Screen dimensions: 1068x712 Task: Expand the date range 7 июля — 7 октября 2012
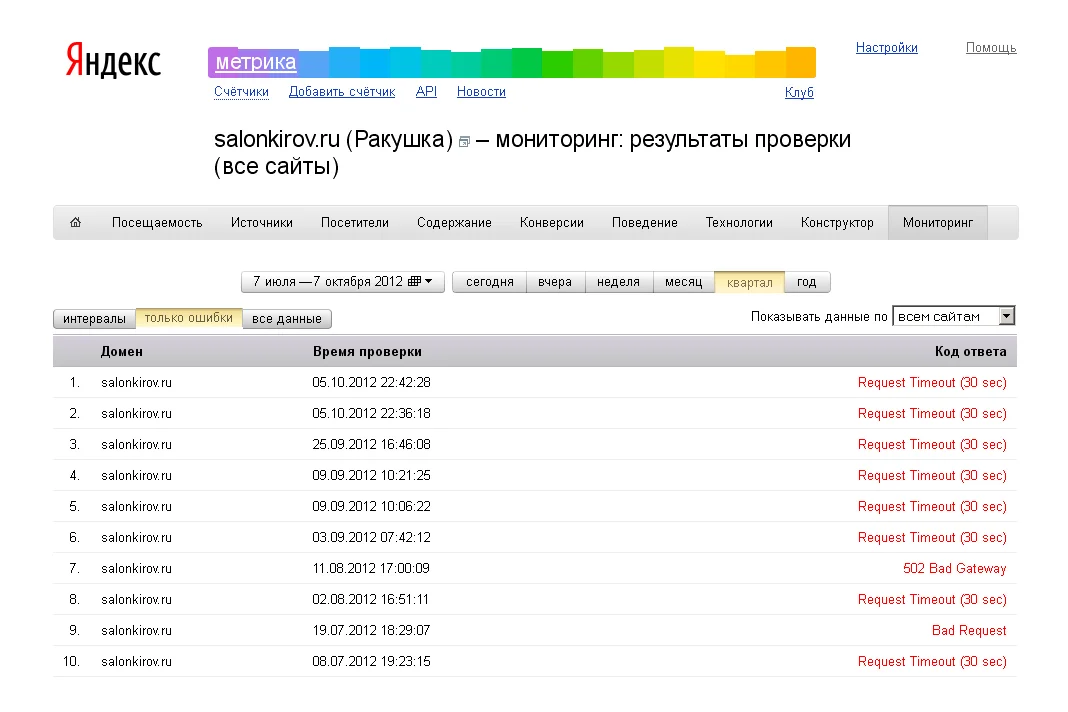[343, 281]
